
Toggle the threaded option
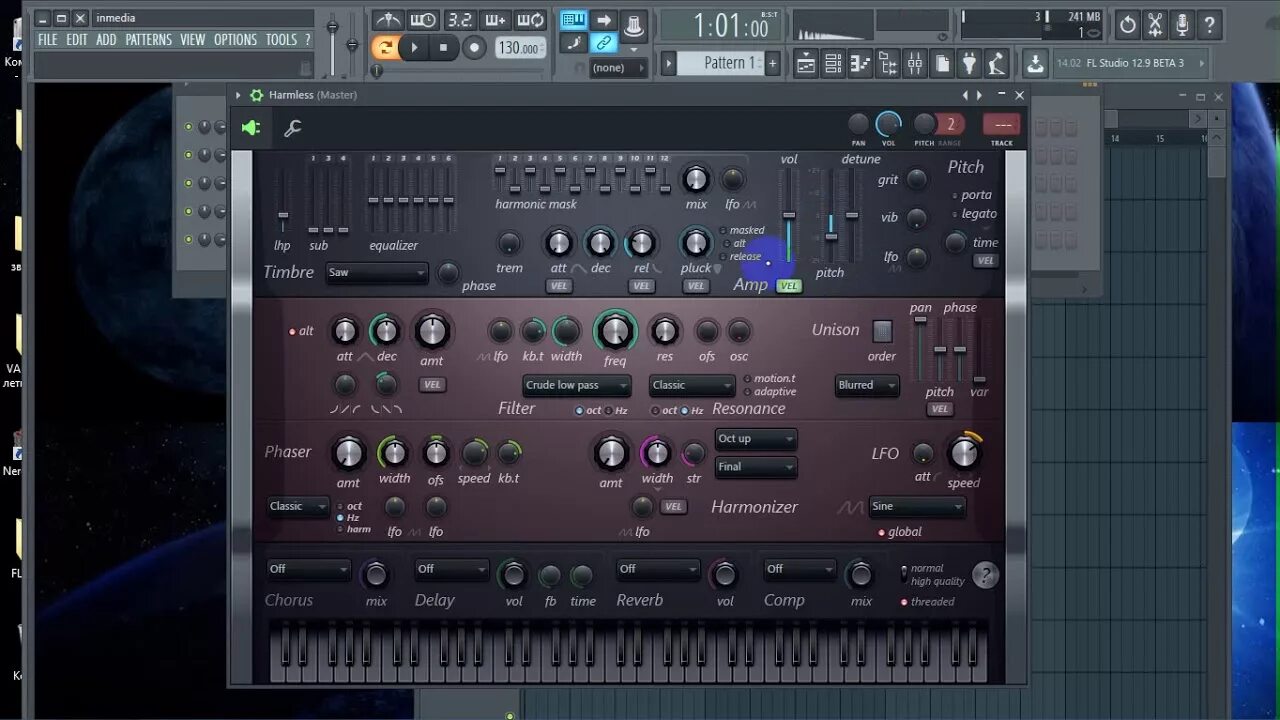927,602
